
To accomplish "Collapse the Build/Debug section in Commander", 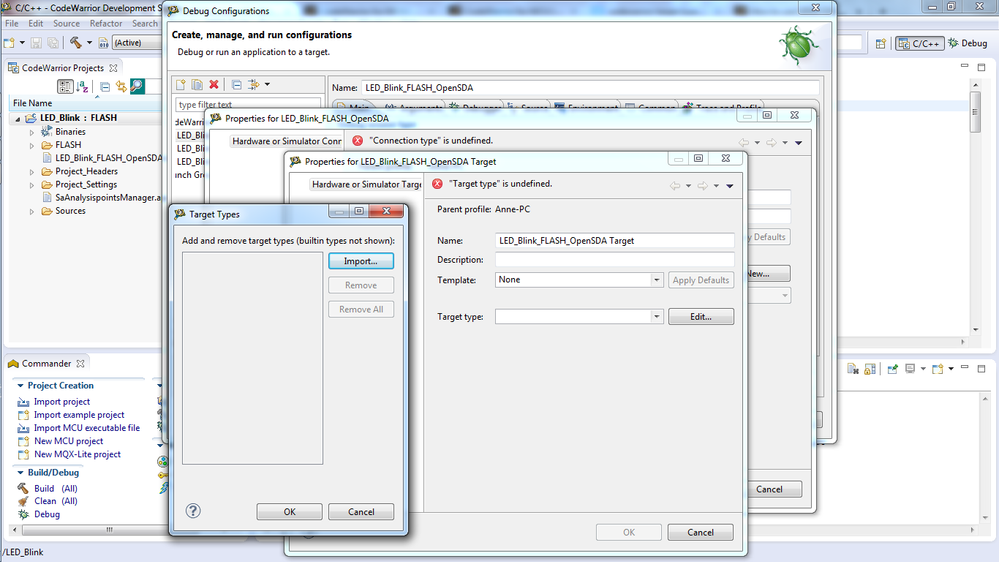I will click(x=20, y=473).
